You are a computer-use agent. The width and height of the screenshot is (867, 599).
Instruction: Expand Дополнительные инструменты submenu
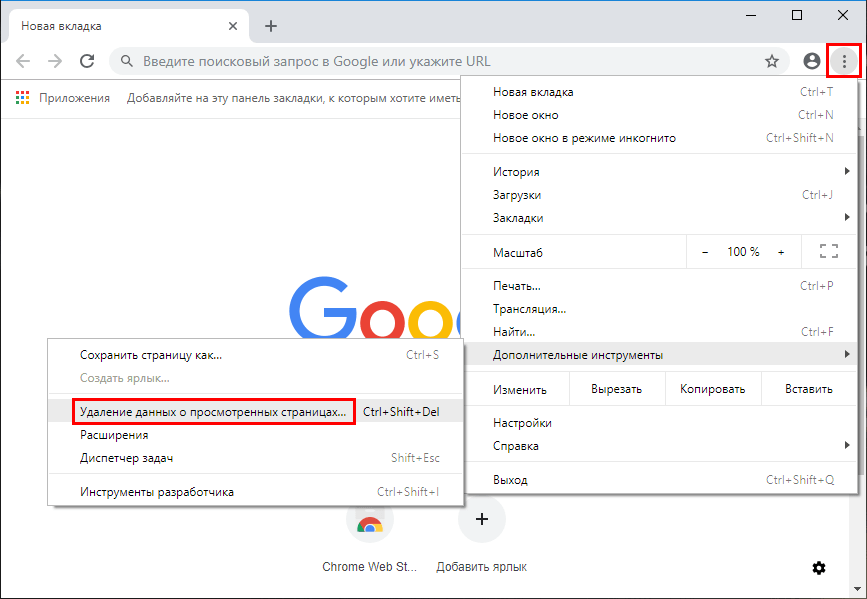[659, 355]
